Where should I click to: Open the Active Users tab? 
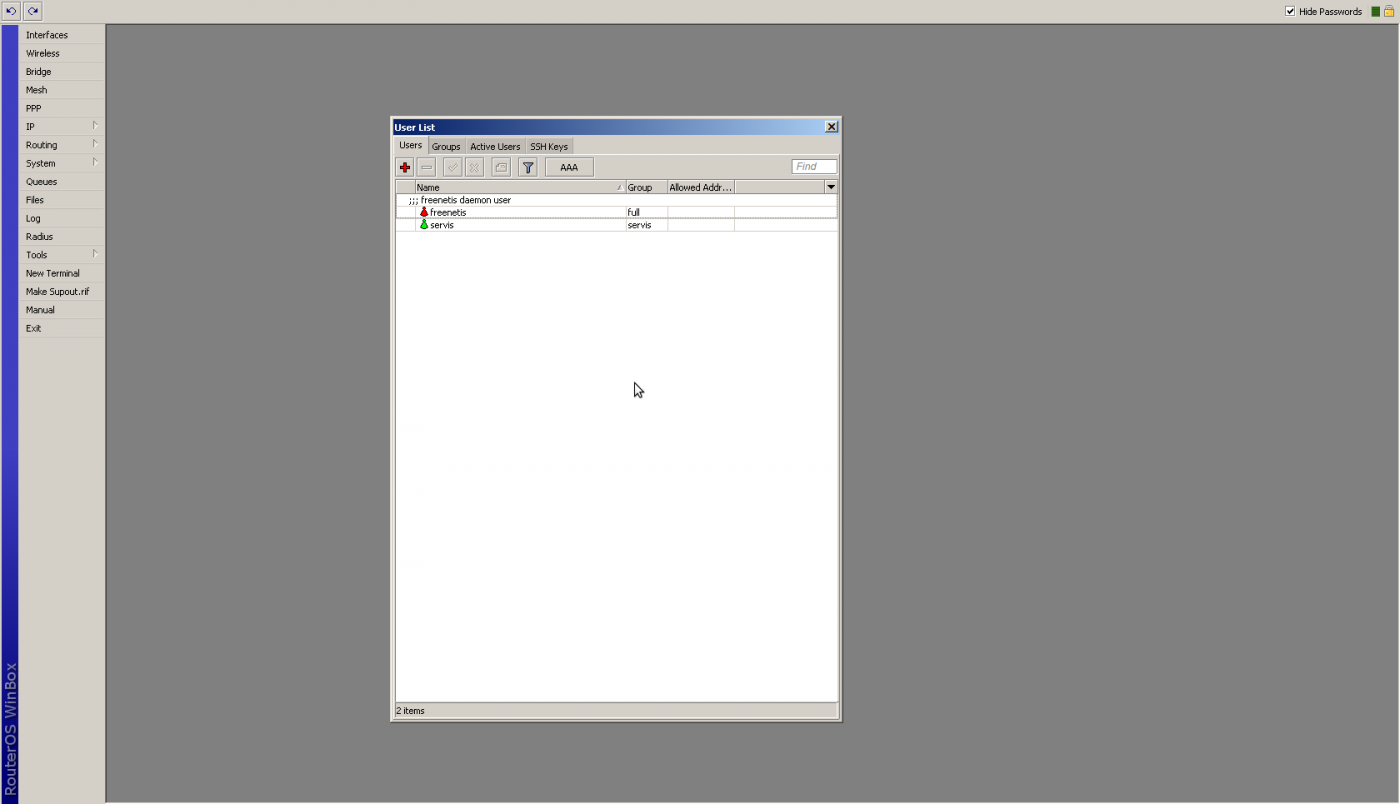(x=495, y=146)
